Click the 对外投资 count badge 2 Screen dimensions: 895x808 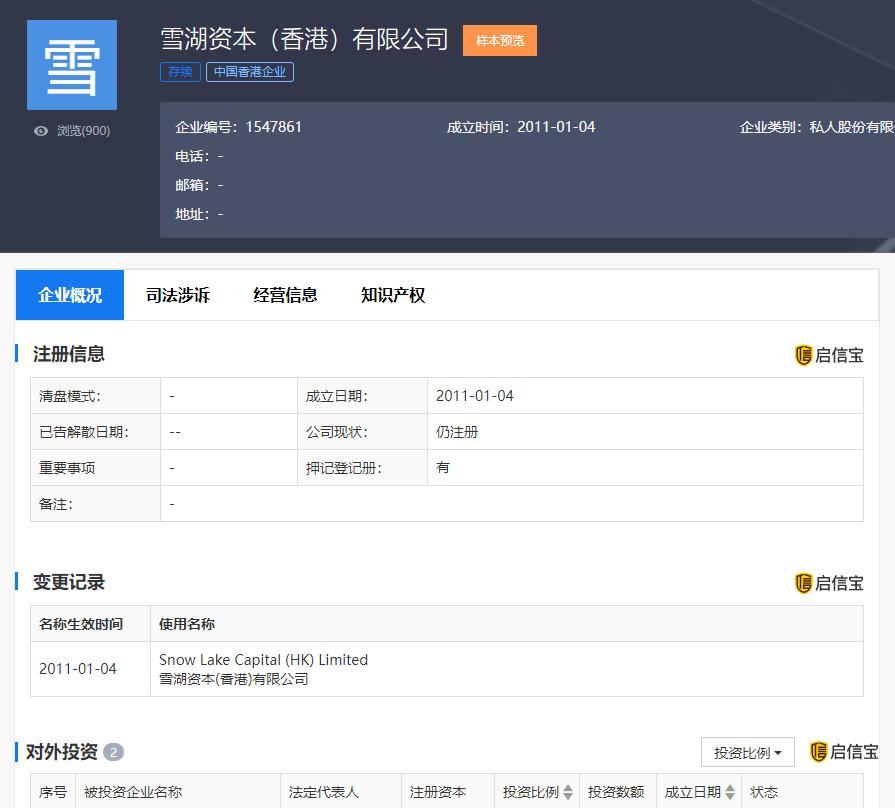[113, 752]
